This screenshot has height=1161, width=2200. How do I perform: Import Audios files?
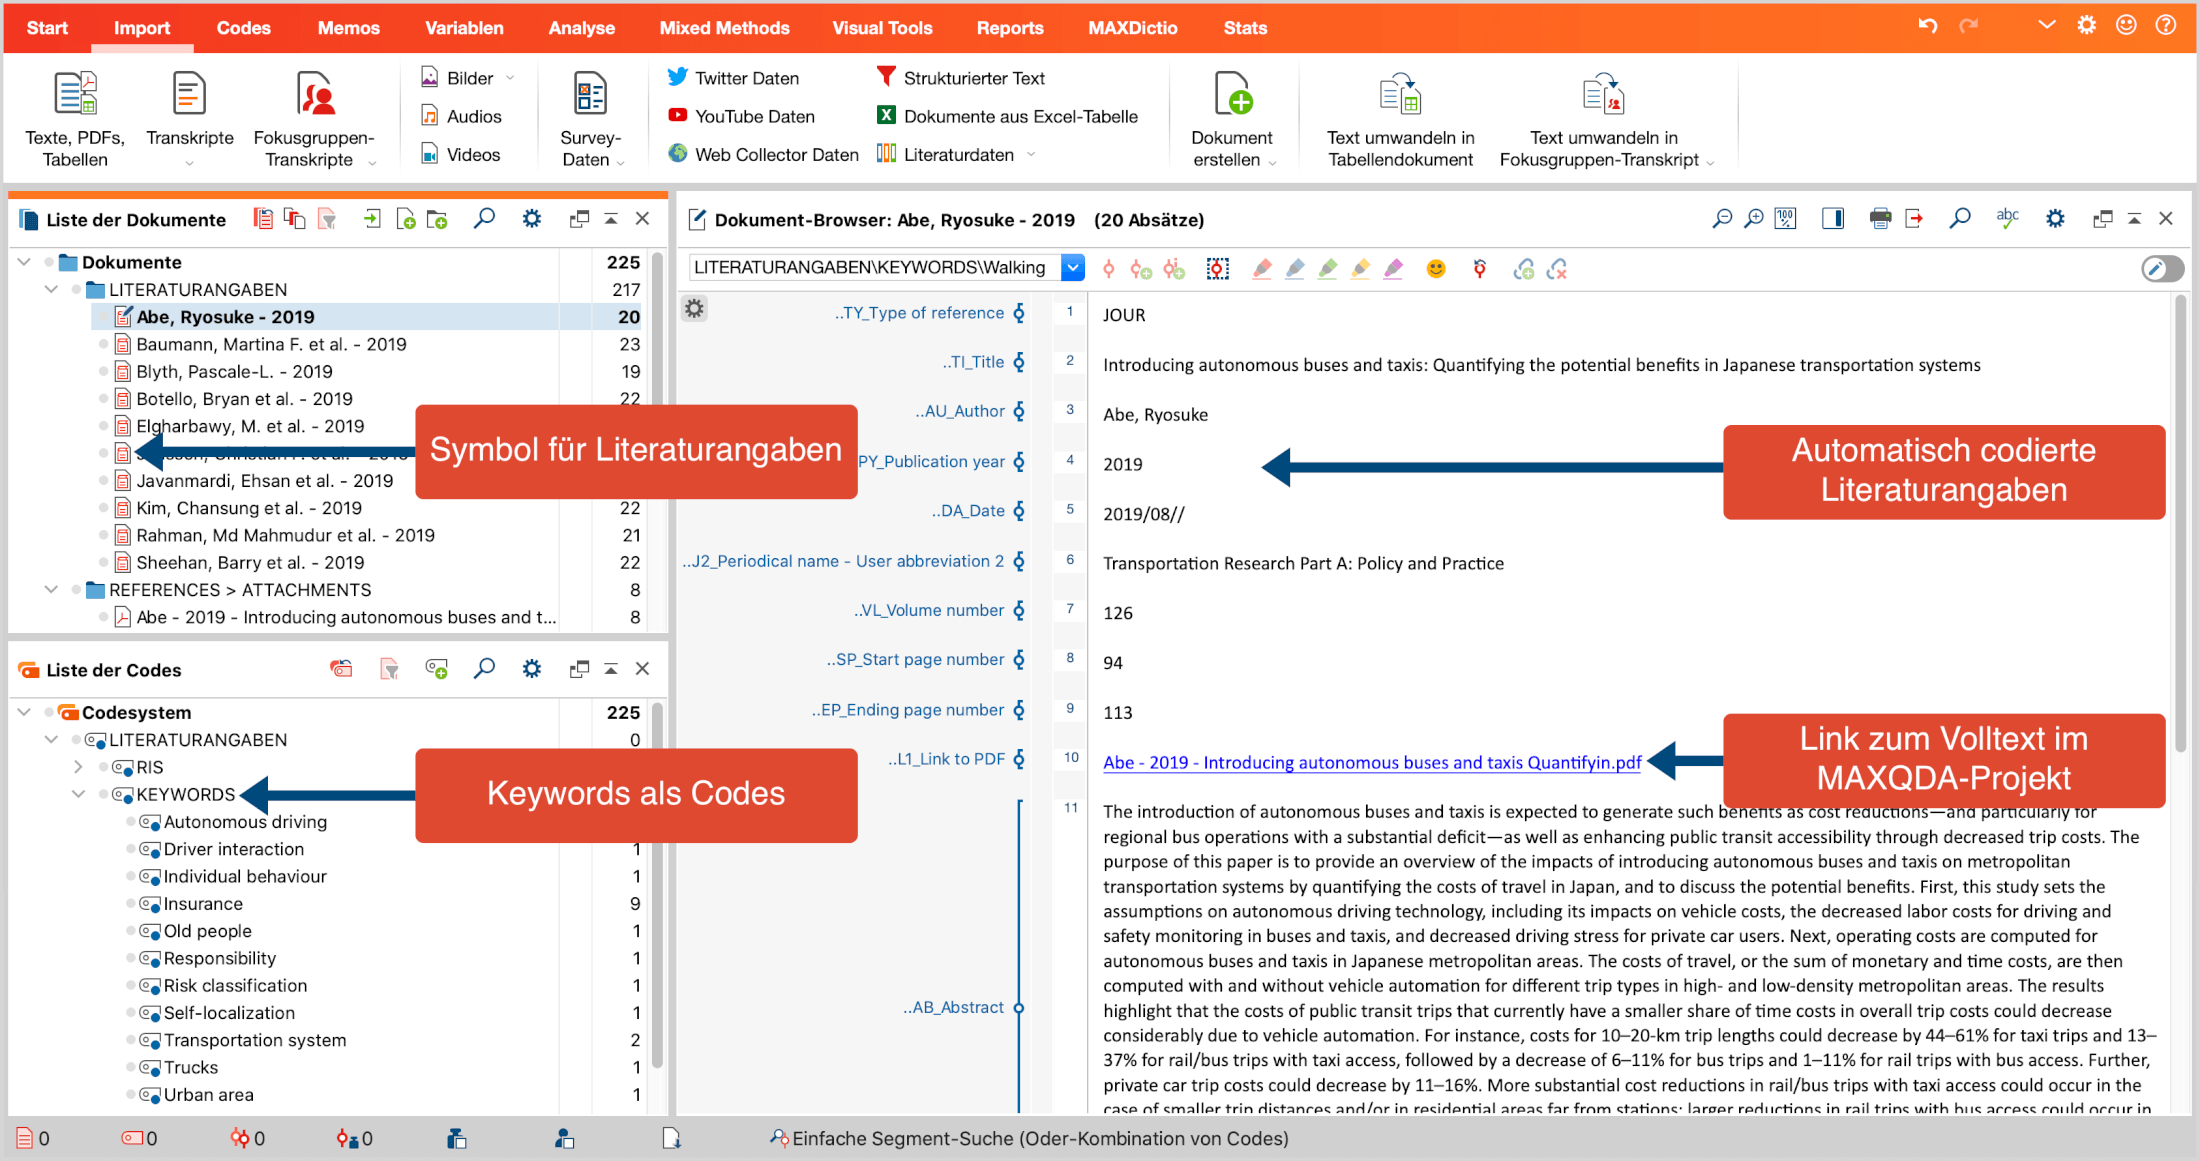click(x=461, y=116)
